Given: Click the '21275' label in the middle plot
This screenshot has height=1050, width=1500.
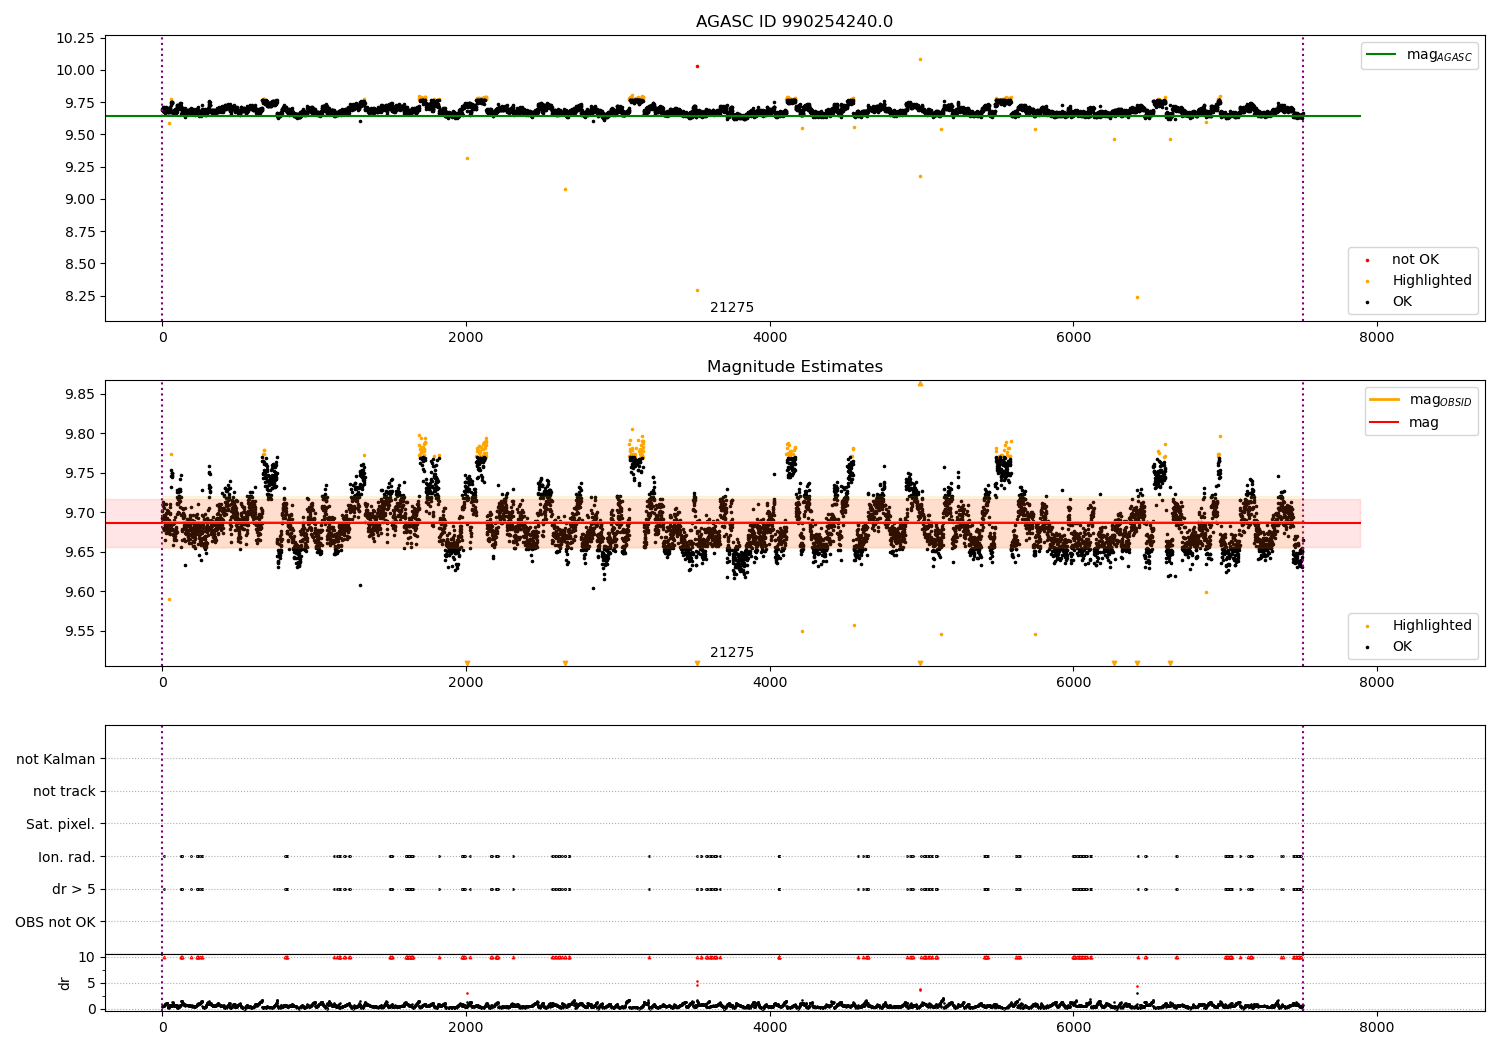Looking at the screenshot, I should 732,653.
